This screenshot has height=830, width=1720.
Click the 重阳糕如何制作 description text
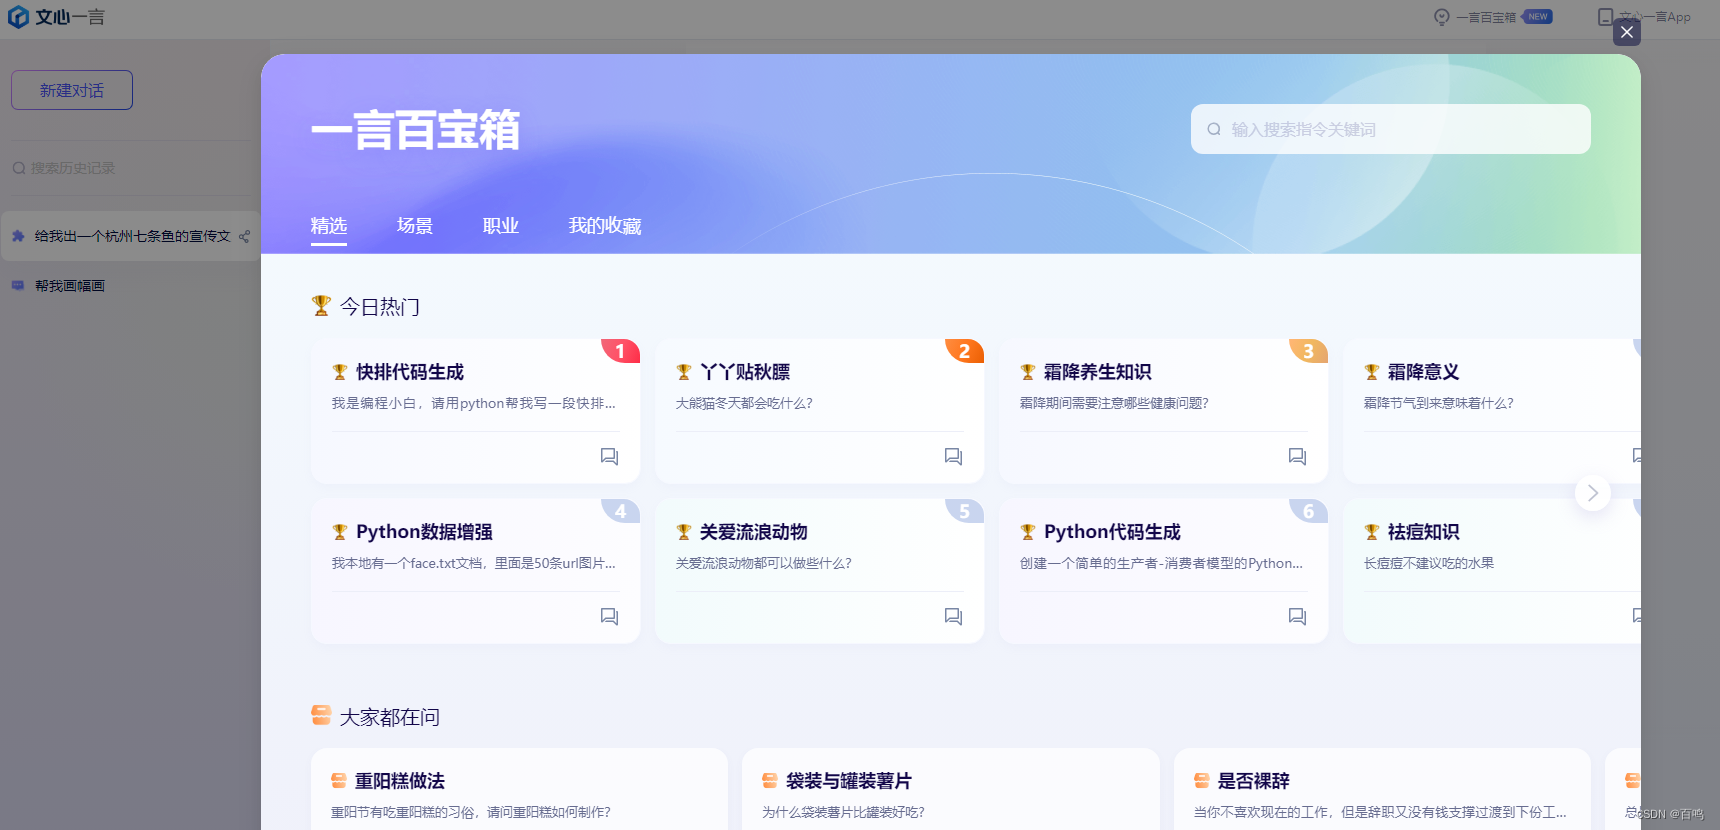(471, 812)
